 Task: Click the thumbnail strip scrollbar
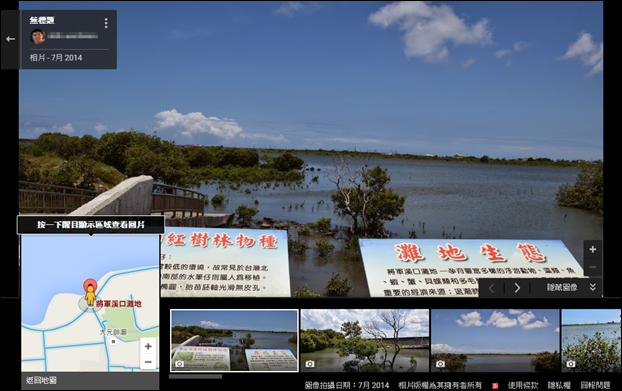[x=195, y=376]
